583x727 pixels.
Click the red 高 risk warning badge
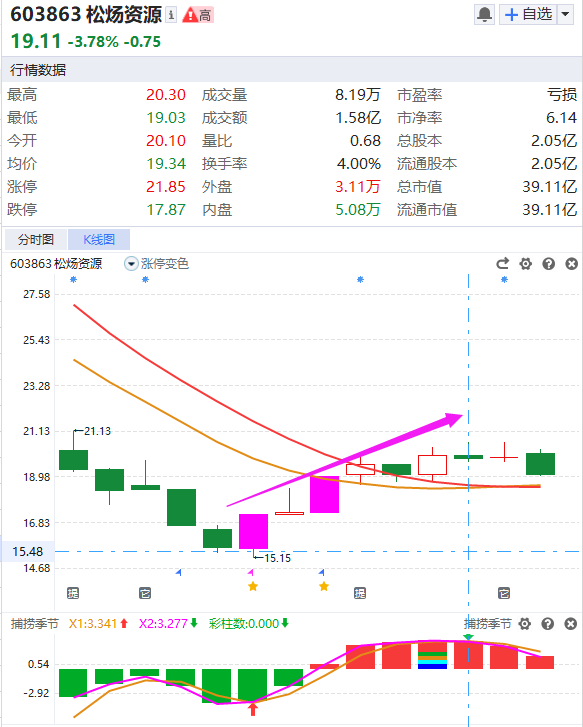(197, 15)
